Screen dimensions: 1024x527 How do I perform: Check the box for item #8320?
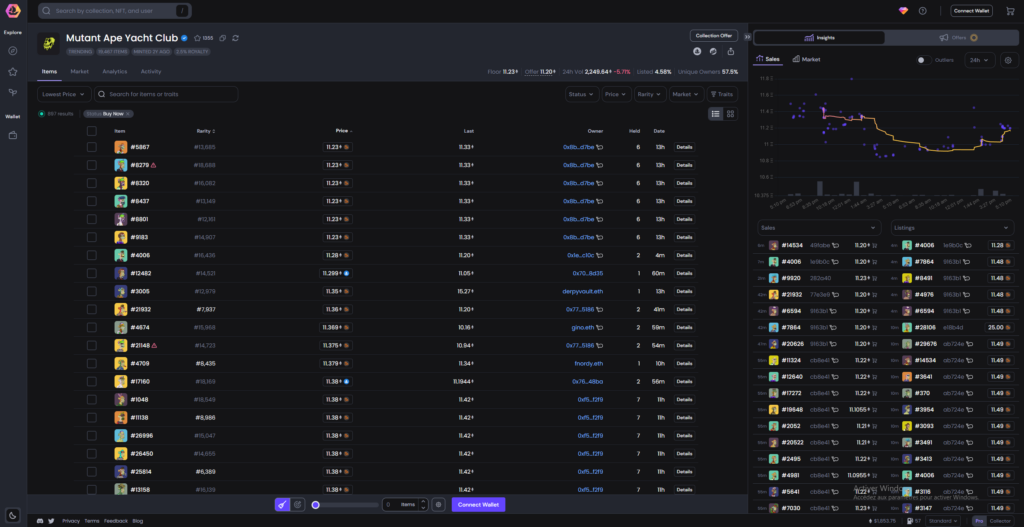[91, 183]
